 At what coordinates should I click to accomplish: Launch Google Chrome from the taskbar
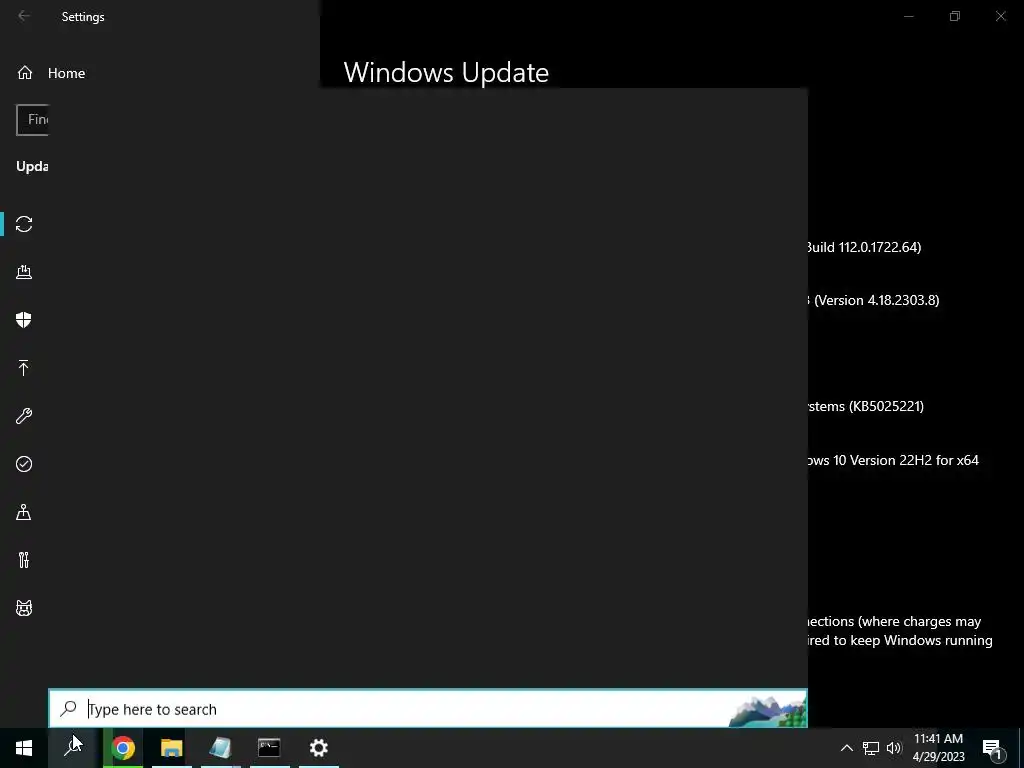(x=123, y=748)
